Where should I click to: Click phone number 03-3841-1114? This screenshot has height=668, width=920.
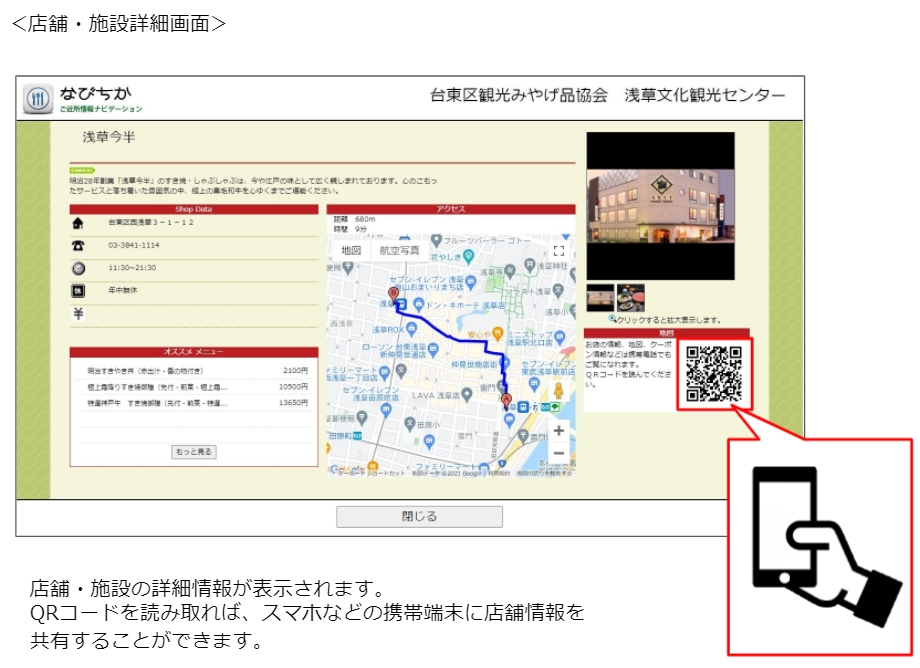(x=134, y=245)
